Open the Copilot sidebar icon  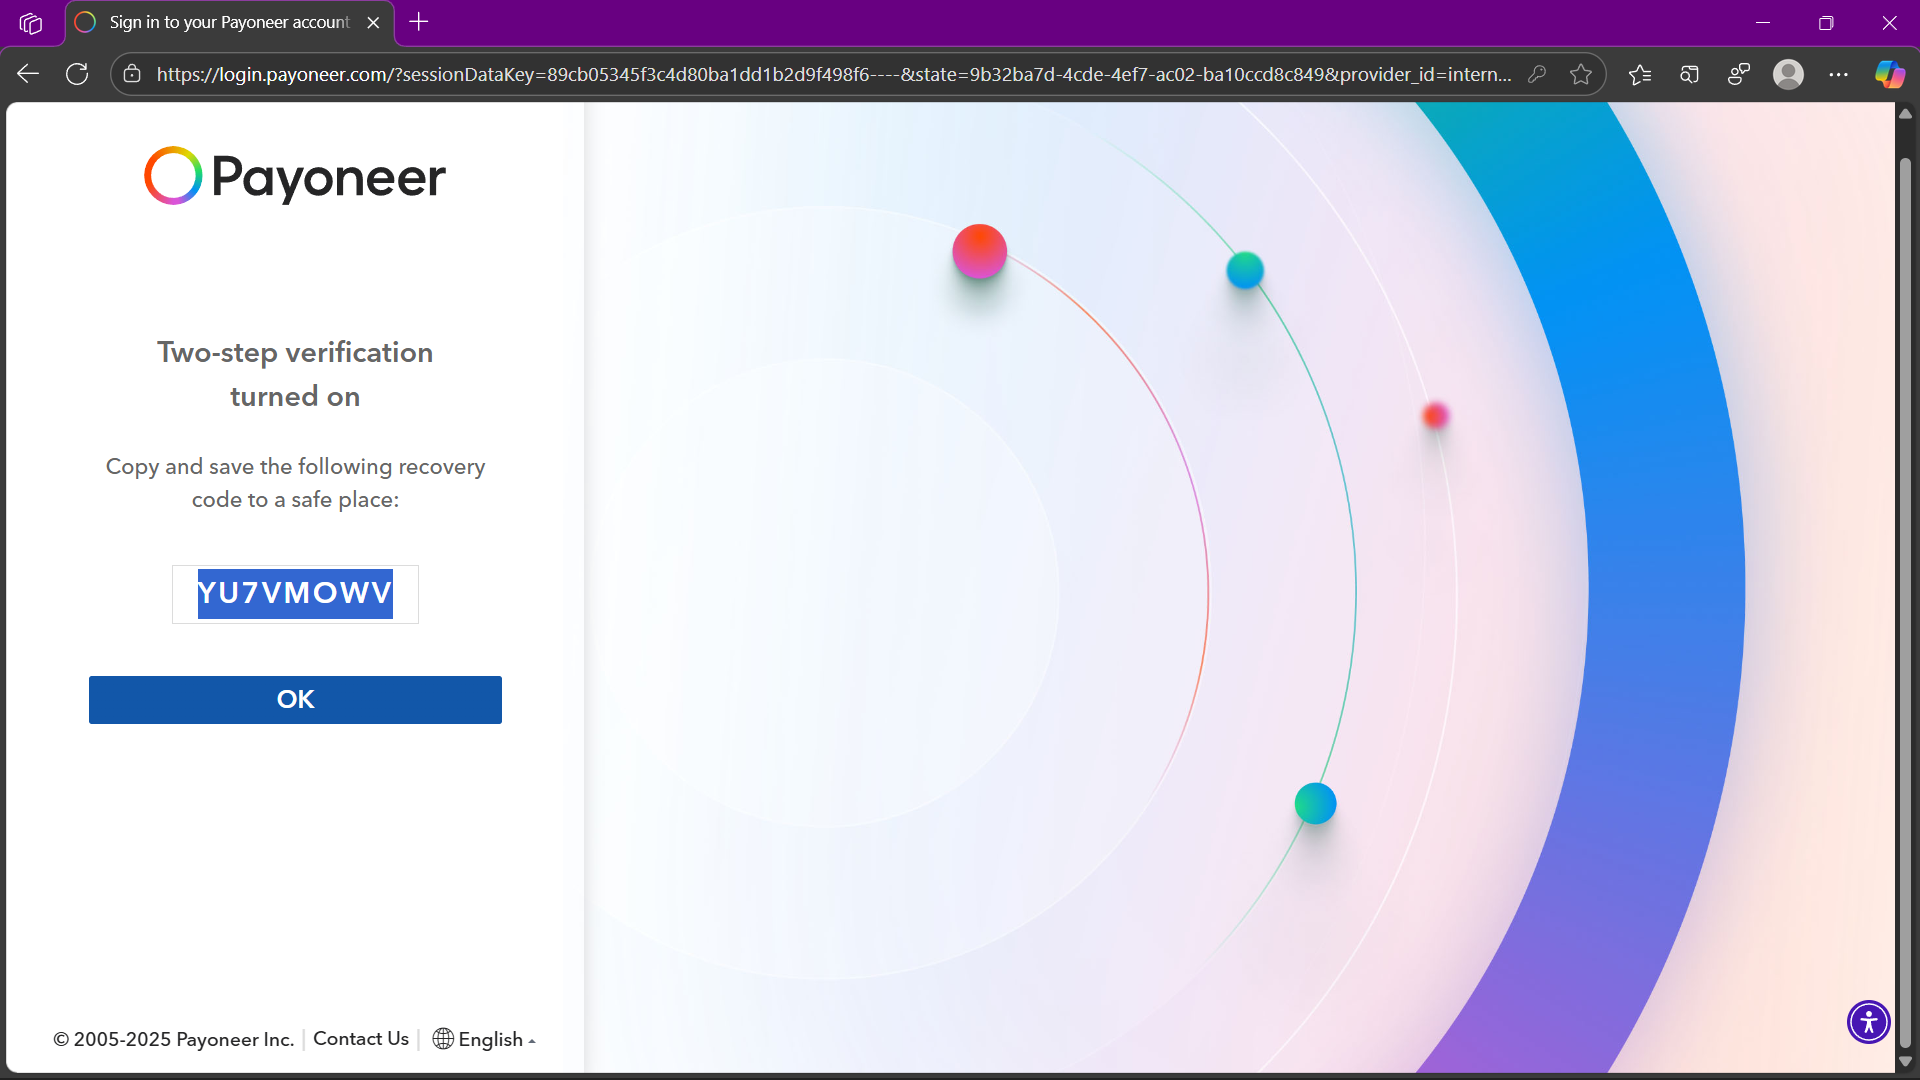(1889, 74)
